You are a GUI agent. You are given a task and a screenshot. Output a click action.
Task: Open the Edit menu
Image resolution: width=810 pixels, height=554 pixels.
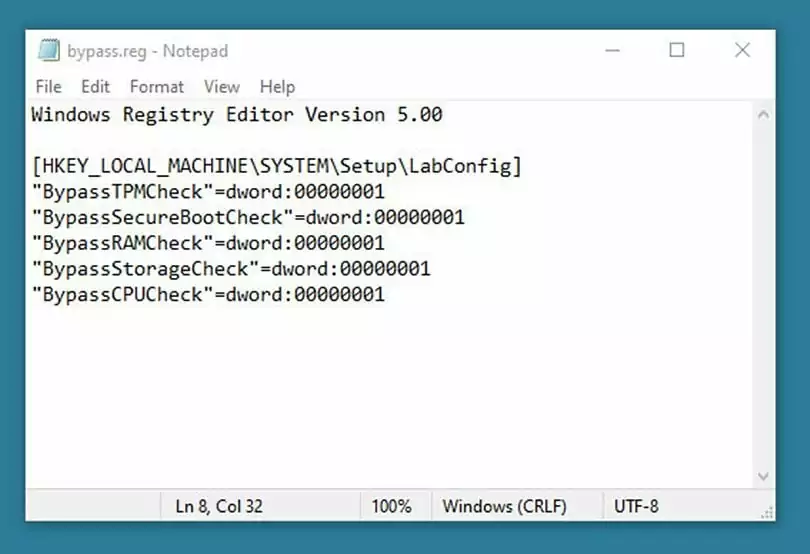pyautogui.click(x=96, y=87)
